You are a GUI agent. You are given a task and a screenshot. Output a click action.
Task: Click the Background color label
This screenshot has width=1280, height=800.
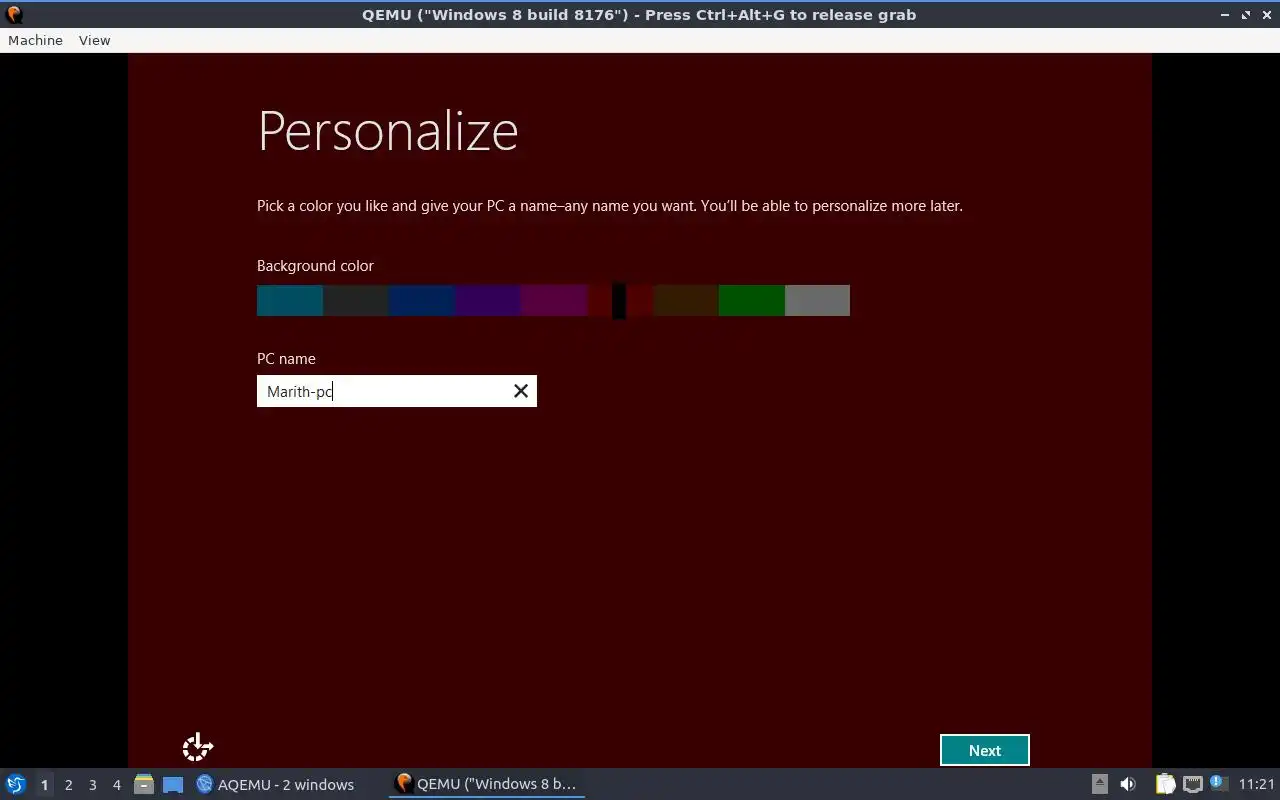(315, 266)
